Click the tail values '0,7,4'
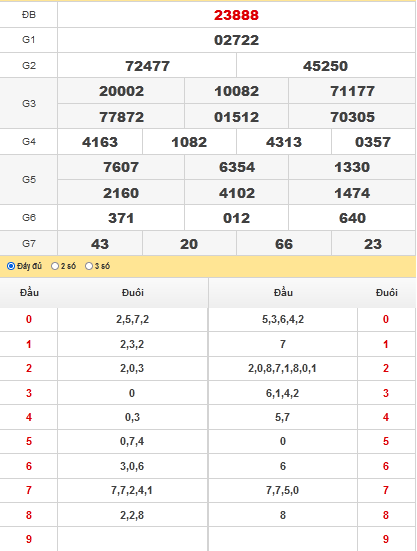The image size is (417, 551). [132, 441]
